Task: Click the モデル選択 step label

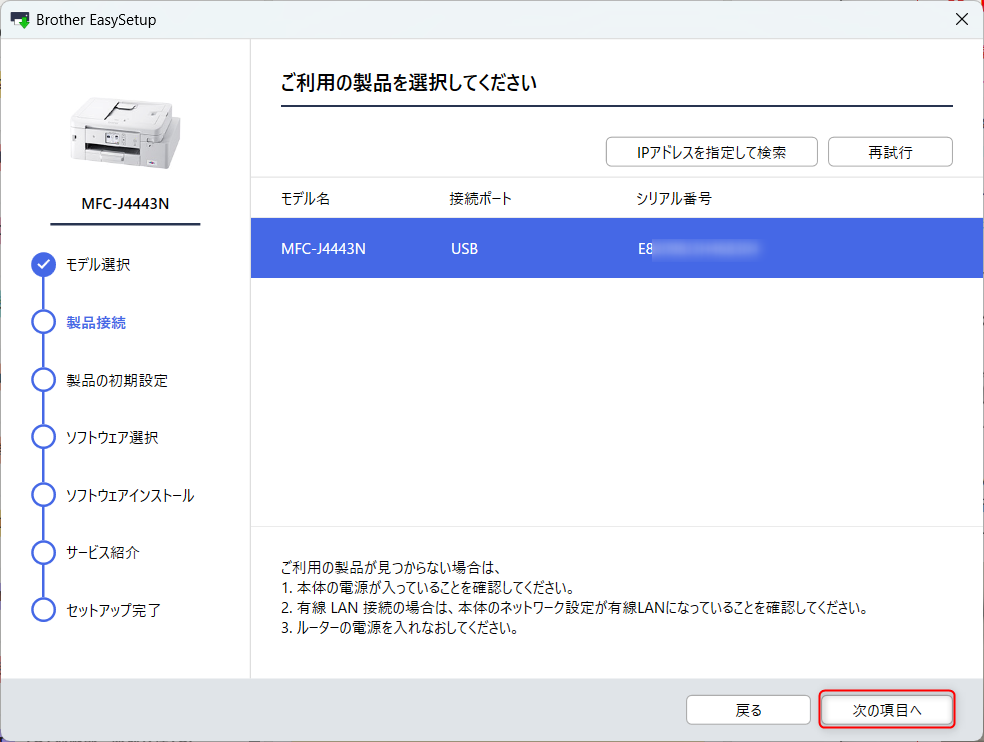Action: 98,265
